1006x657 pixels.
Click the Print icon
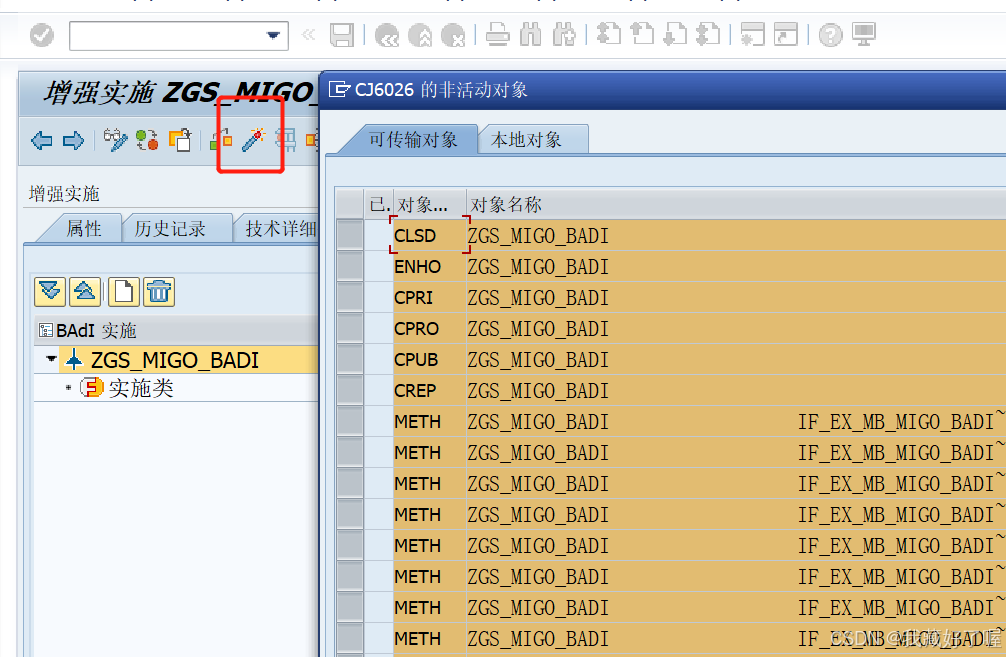pos(497,35)
